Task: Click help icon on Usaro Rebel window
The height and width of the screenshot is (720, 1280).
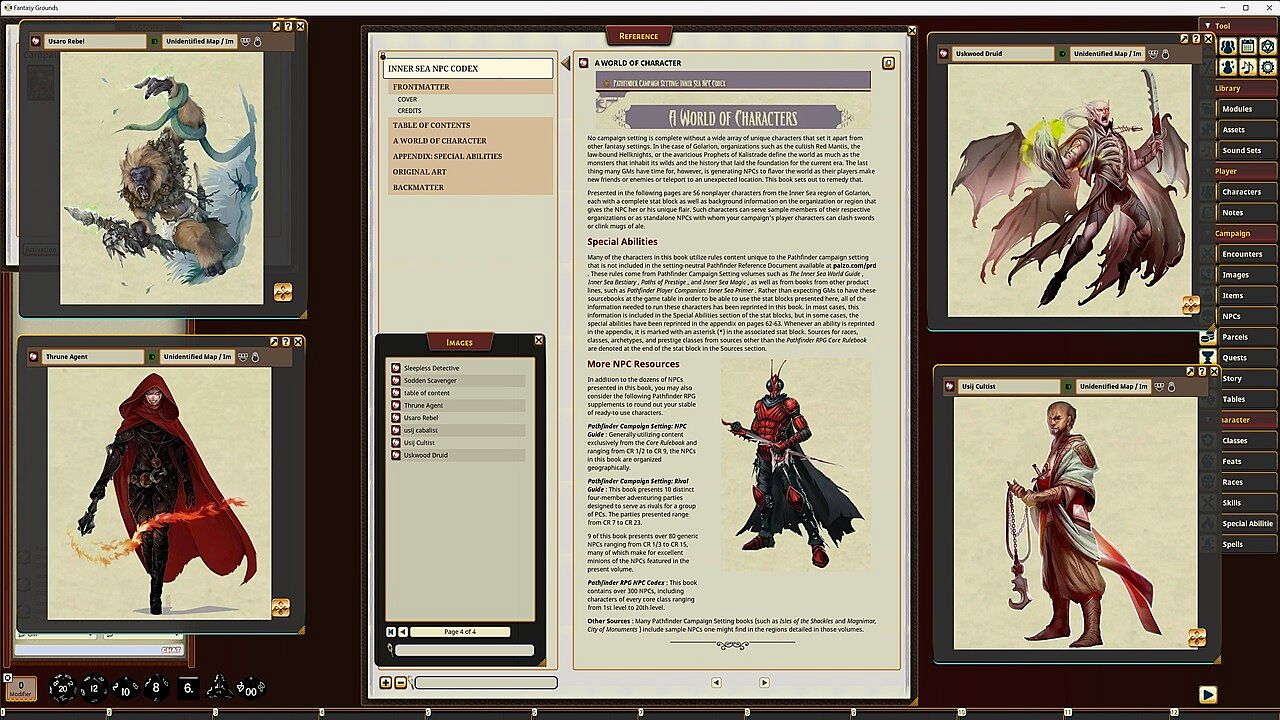Action: (x=288, y=27)
